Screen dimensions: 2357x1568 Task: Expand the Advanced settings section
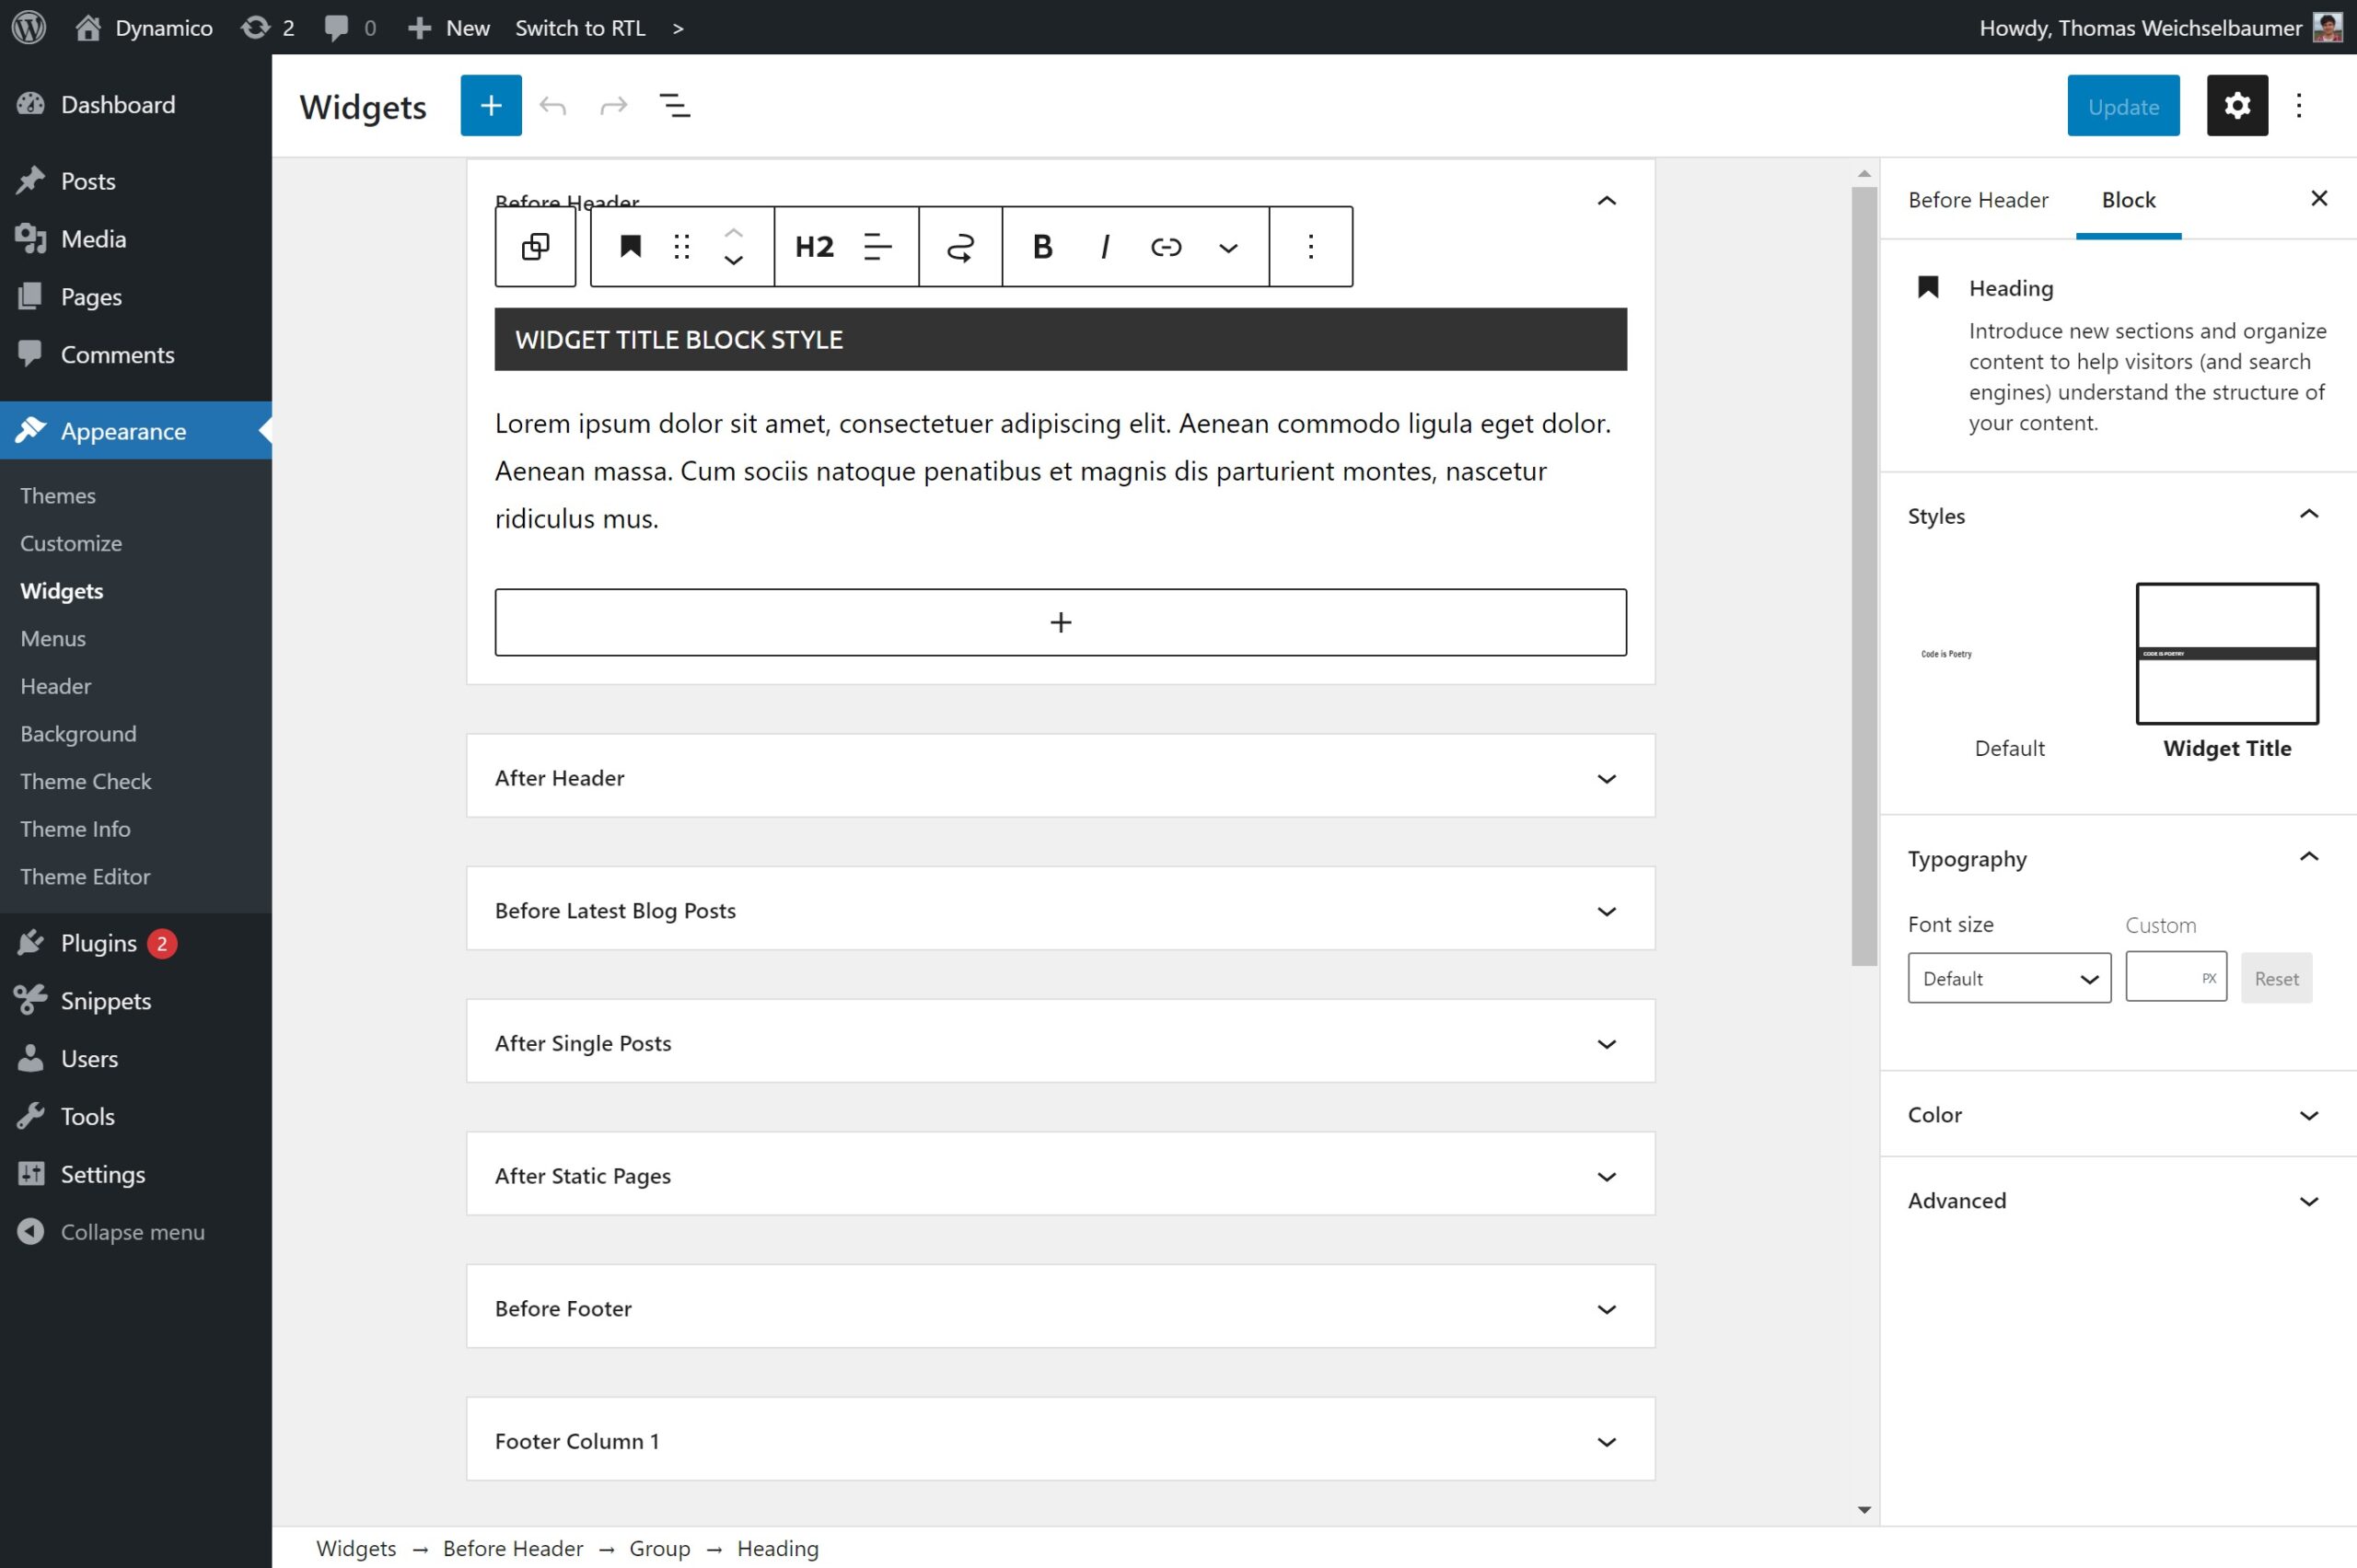click(x=2118, y=1199)
